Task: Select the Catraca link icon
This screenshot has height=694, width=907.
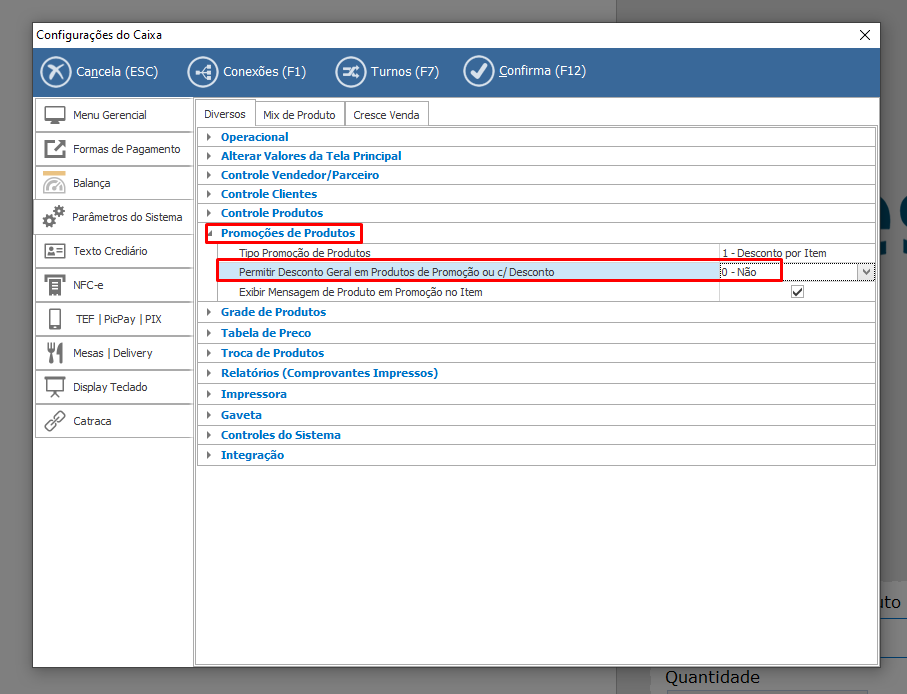Action: (x=55, y=421)
